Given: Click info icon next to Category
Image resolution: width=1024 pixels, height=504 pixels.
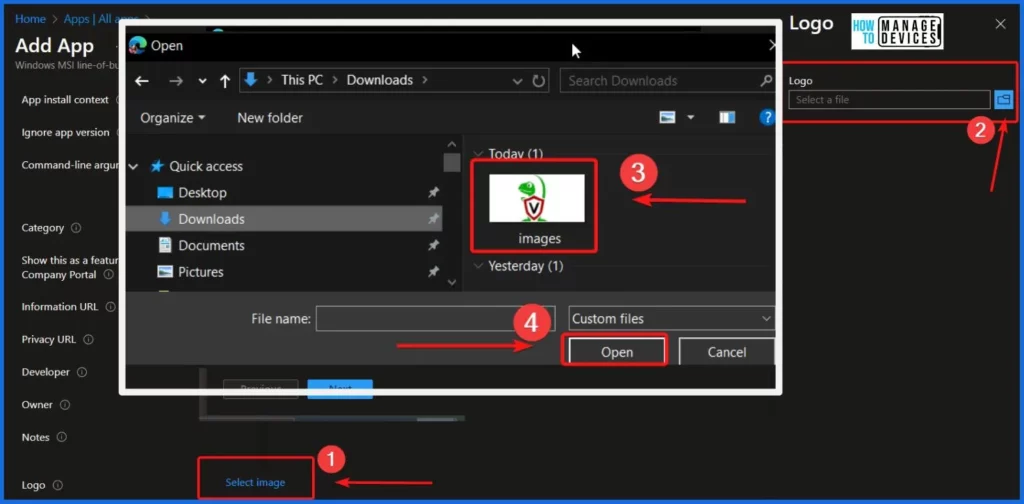Looking at the screenshot, I should point(76,228).
